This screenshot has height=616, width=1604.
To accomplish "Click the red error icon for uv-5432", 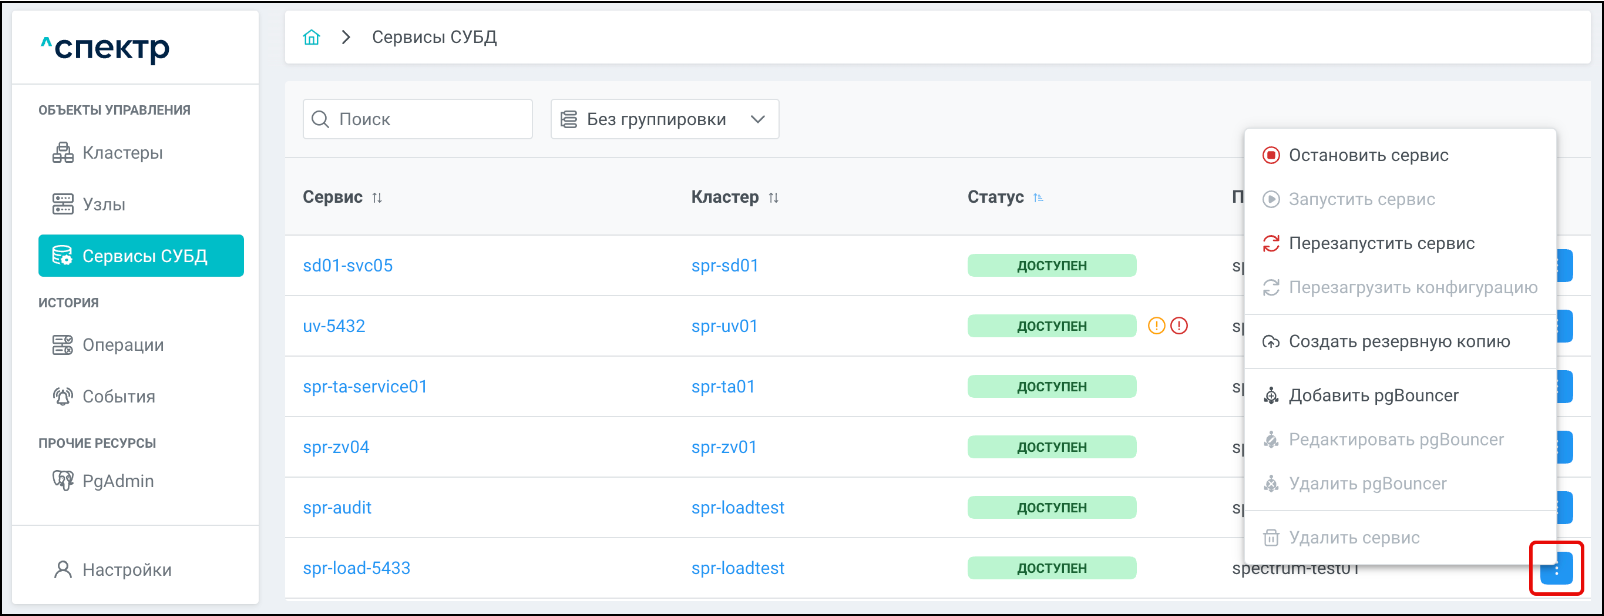I will (x=1179, y=326).
